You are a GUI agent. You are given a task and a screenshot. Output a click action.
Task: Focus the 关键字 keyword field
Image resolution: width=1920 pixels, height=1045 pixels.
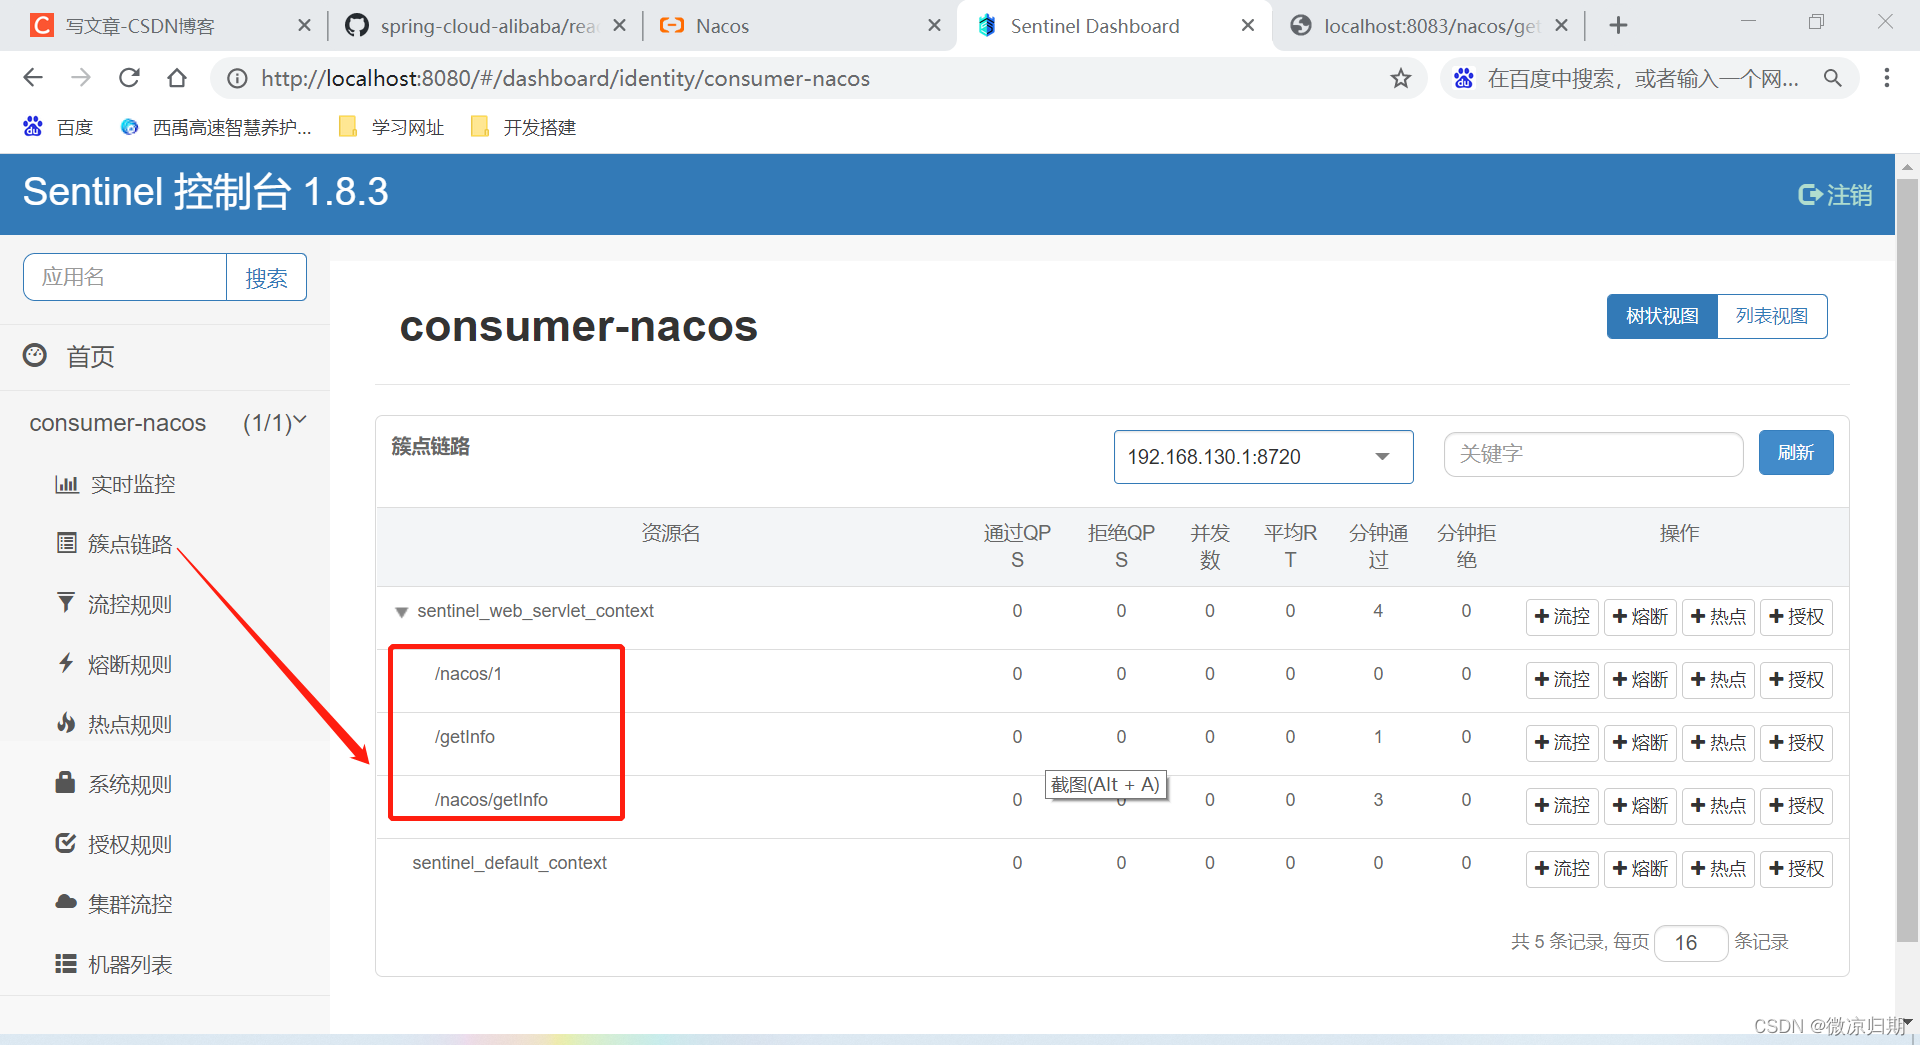point(1593,454)
